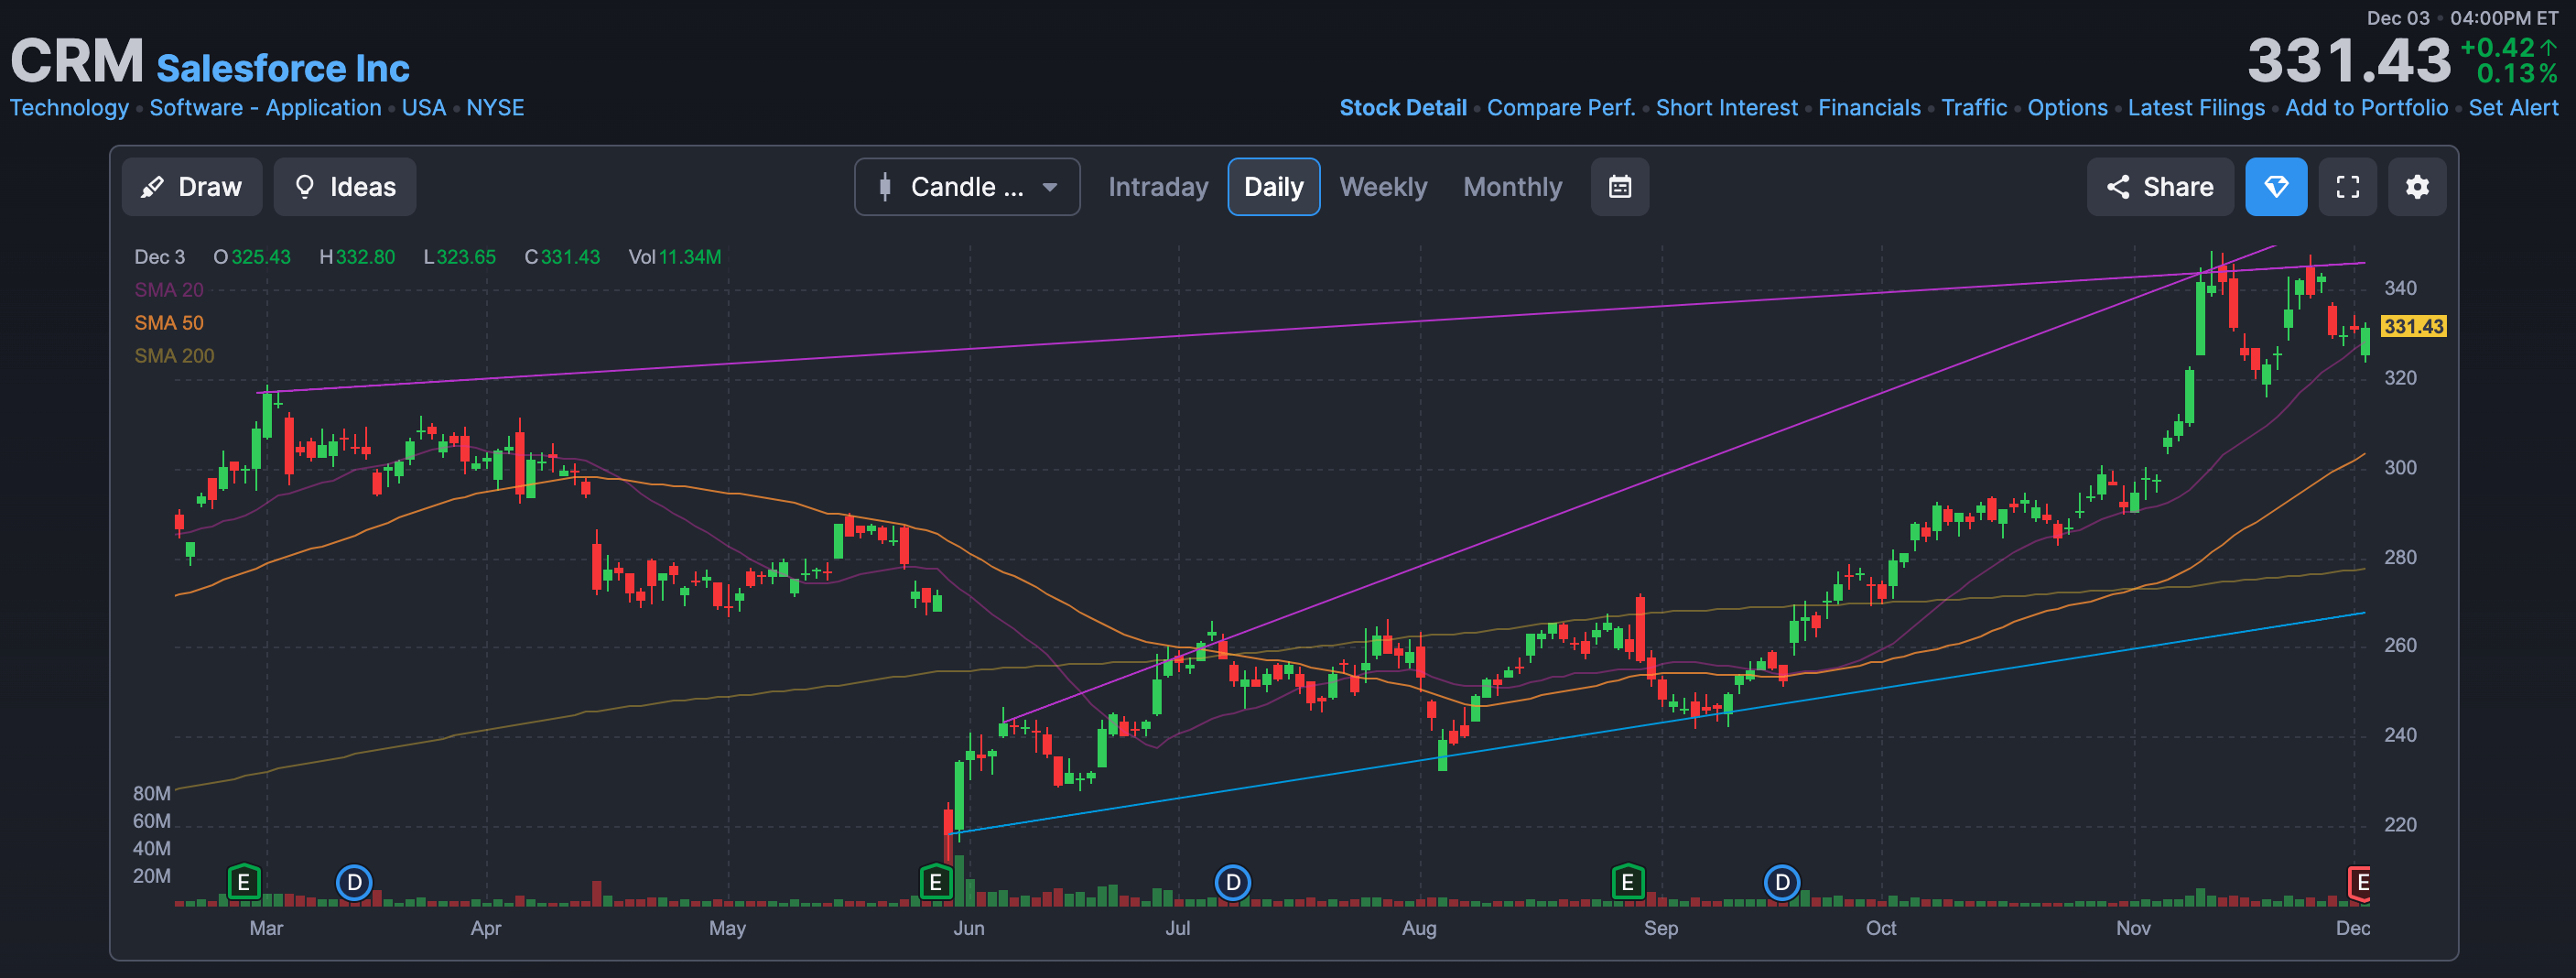This screenshot has width=2576, height=978.
Task: Click Set Alert
Action: (x=2513, y=108)
